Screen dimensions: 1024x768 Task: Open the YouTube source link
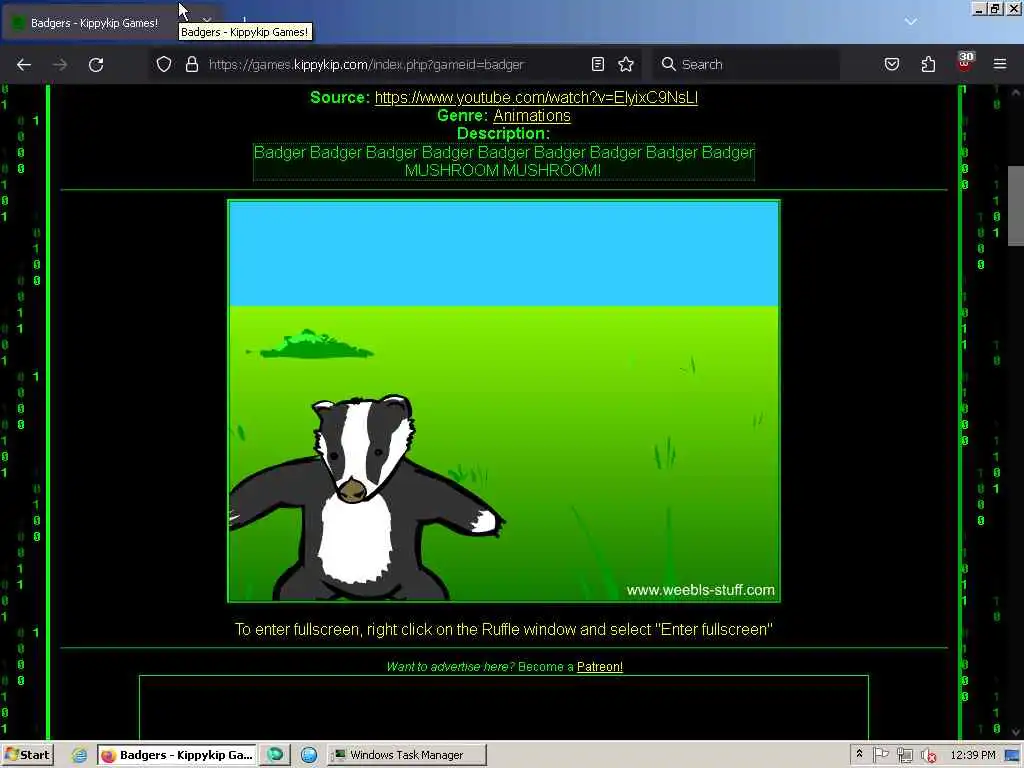[536, 97]
